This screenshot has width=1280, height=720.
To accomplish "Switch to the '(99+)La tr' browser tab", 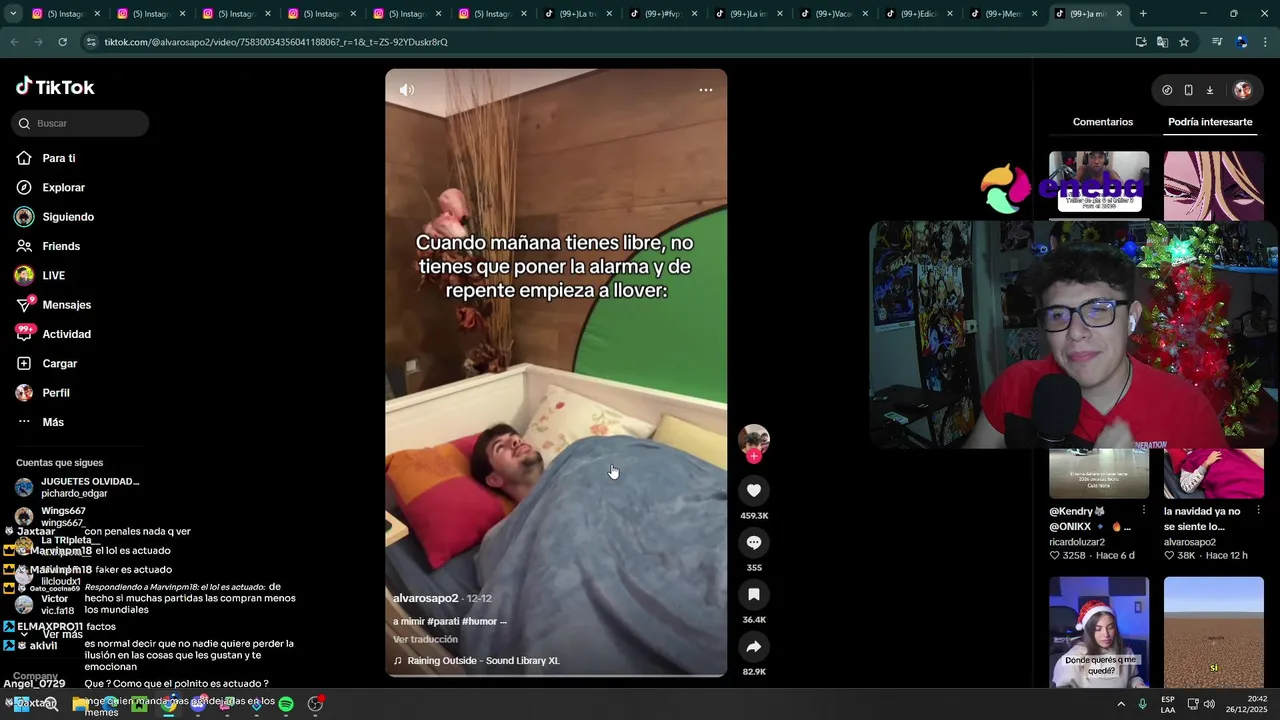I will pos(578,14).
